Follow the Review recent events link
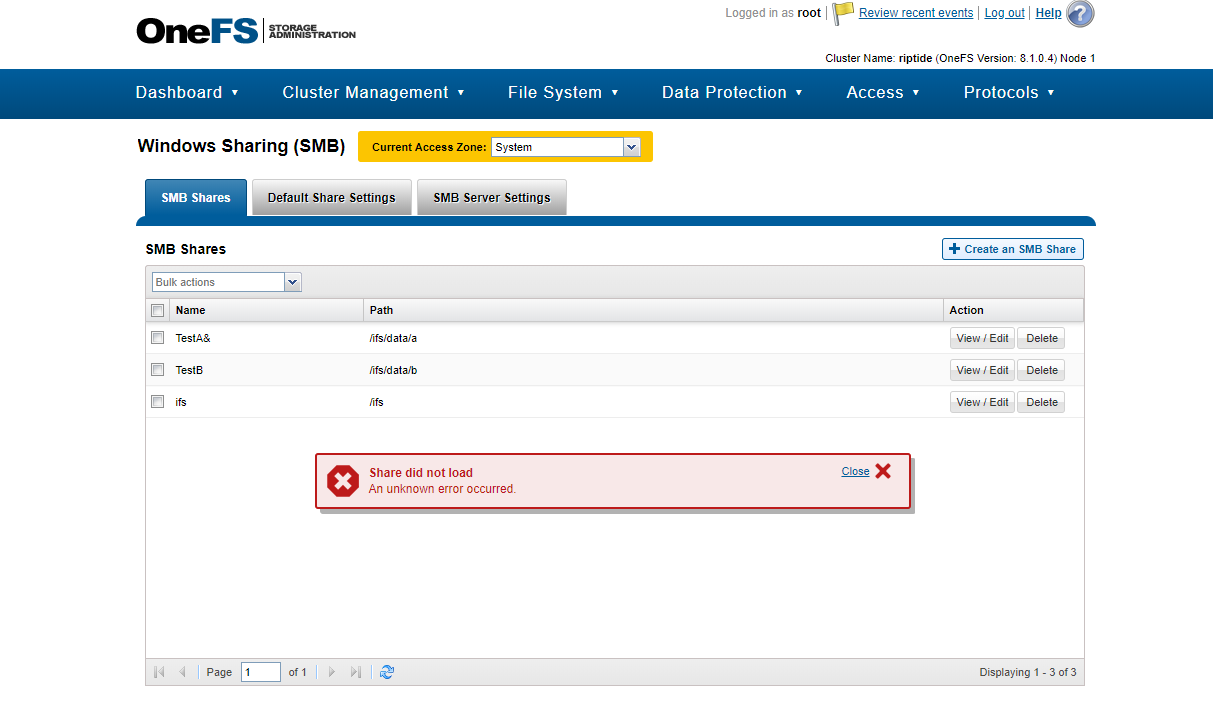Screen dimensions: 1213x720 (x=915, y=12)
